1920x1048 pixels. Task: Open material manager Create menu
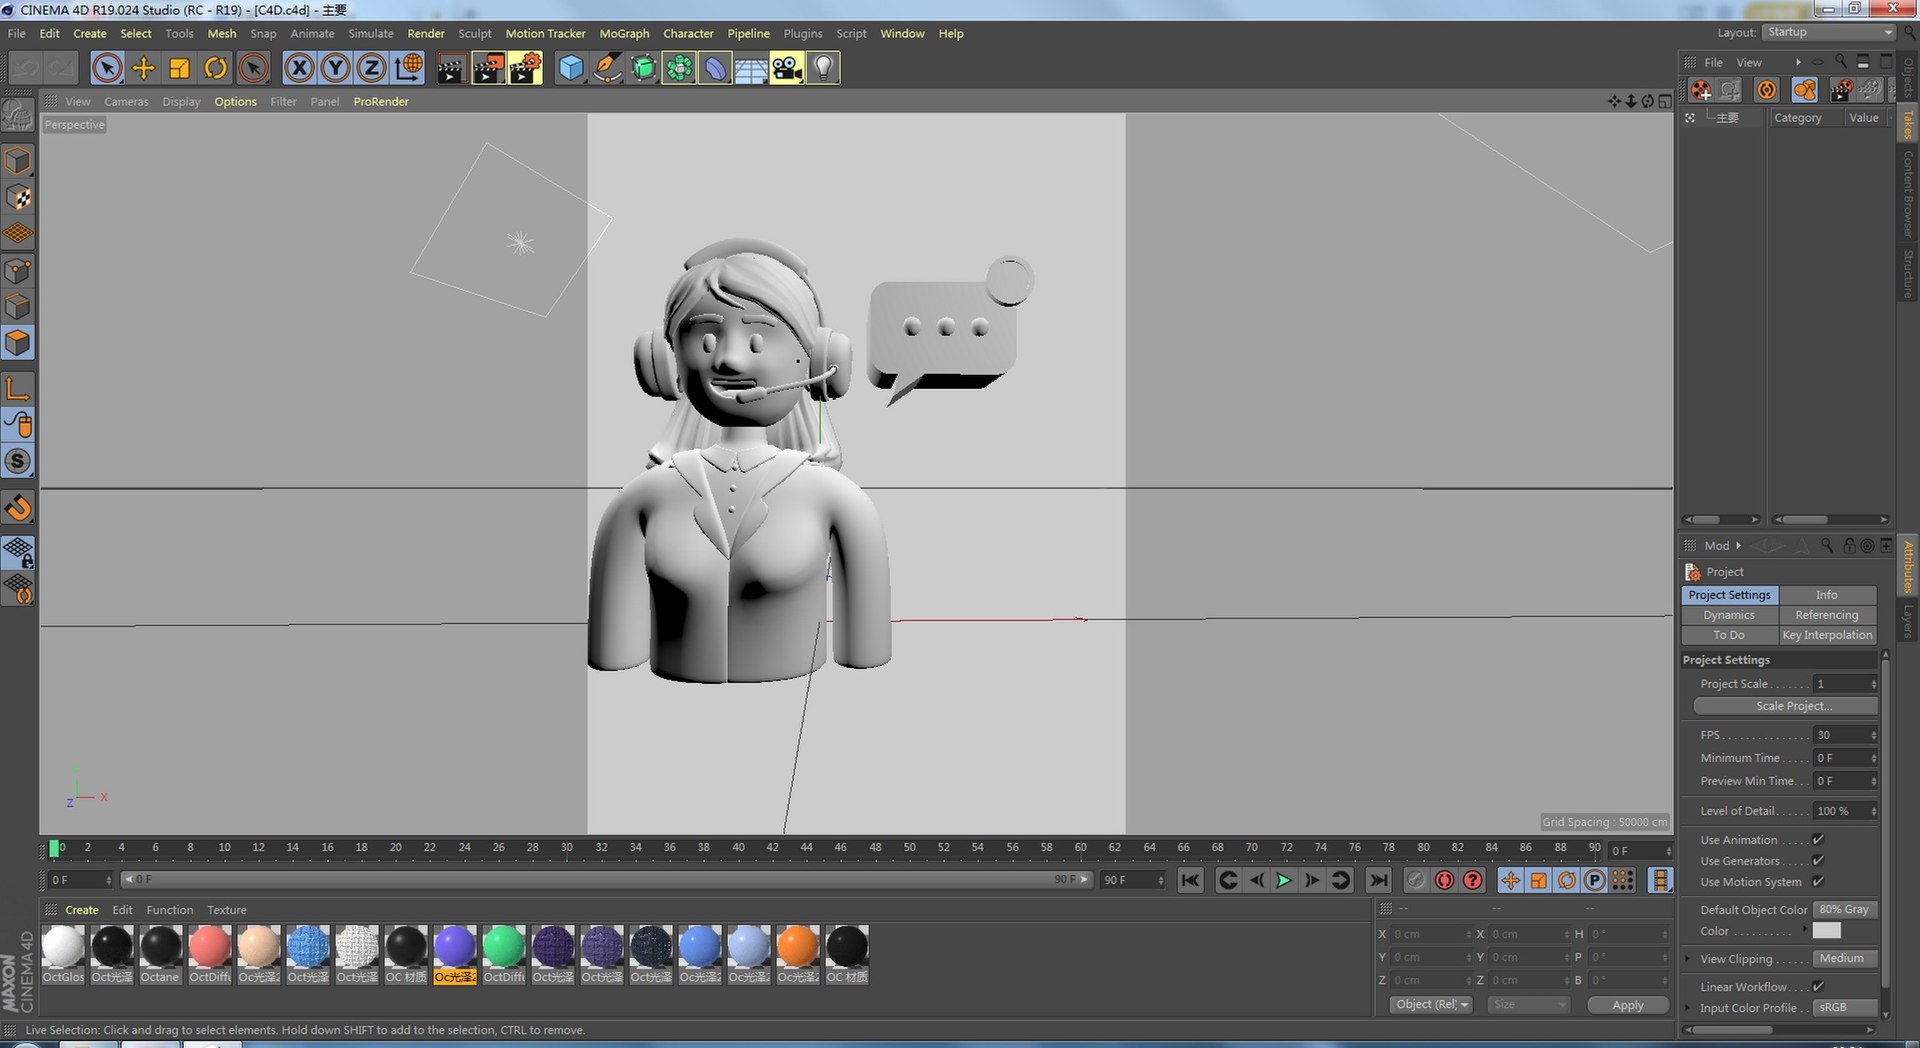82,910
